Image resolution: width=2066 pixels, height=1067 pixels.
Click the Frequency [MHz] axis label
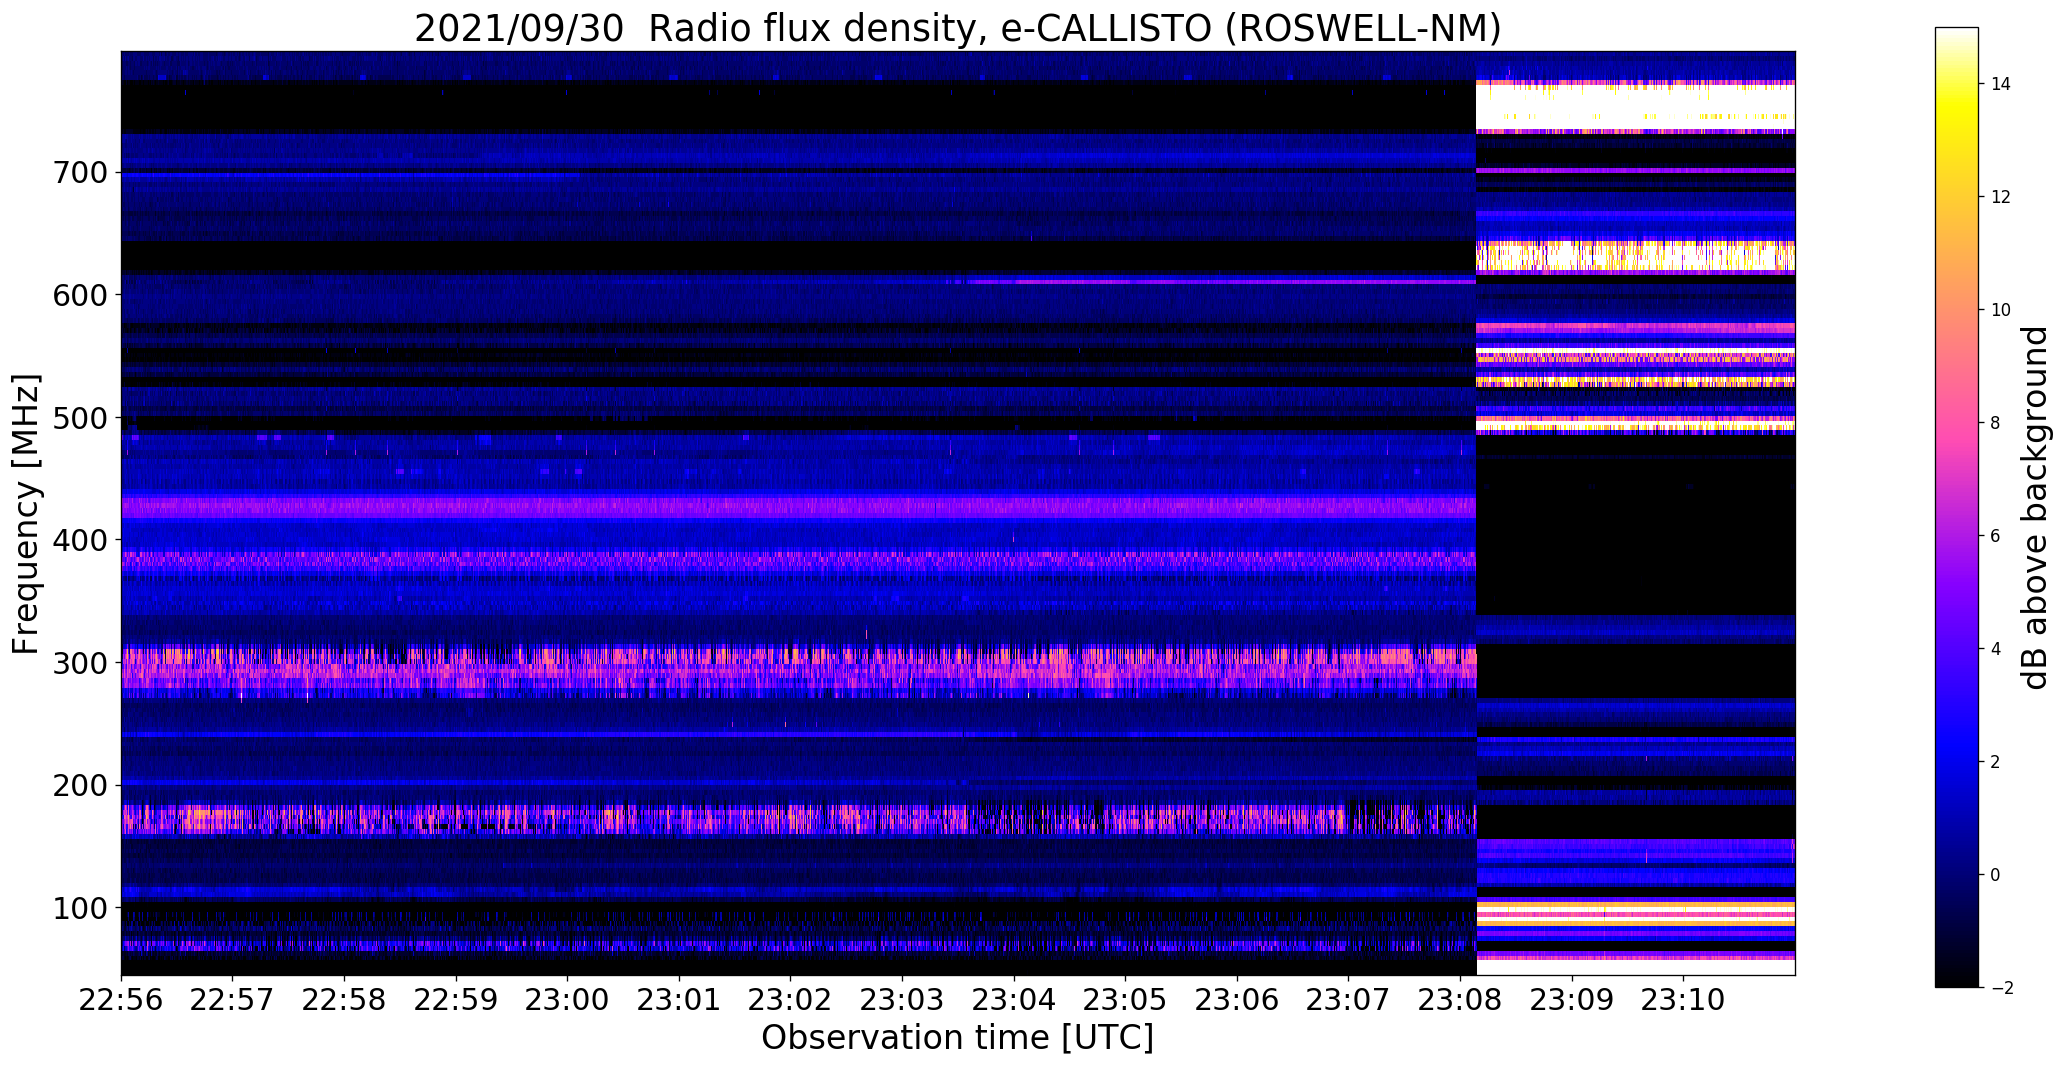point(26,514)
